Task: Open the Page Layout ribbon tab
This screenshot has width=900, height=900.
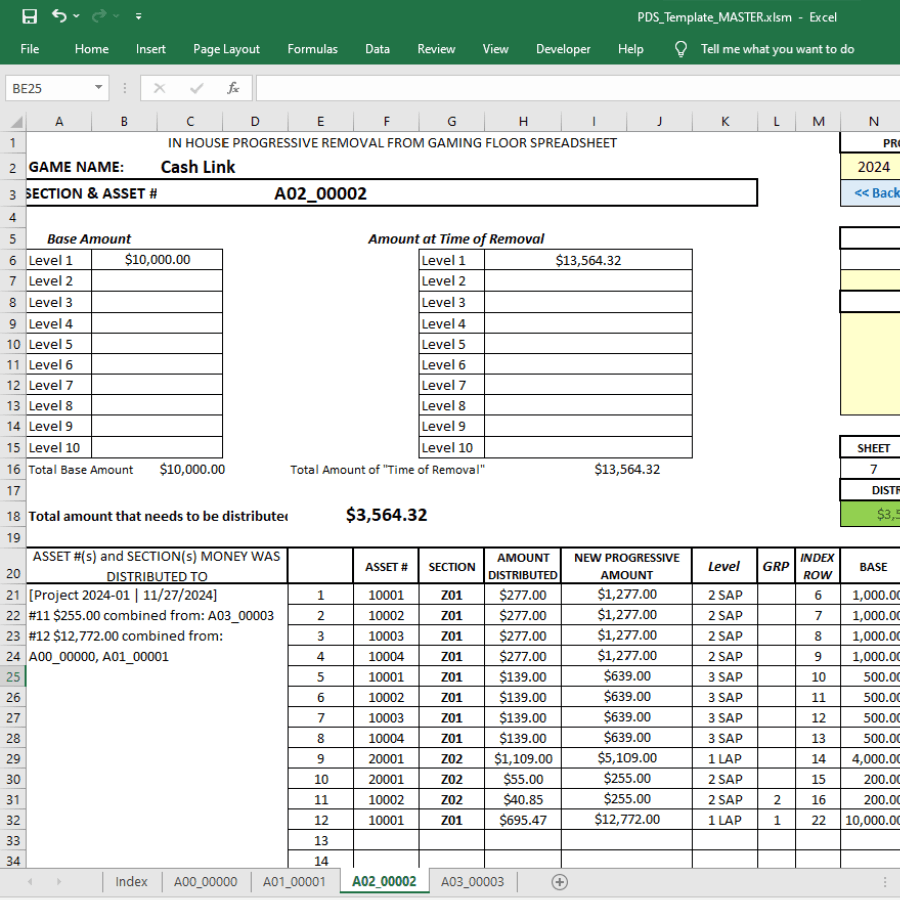Action: click(x=227, y=49)
